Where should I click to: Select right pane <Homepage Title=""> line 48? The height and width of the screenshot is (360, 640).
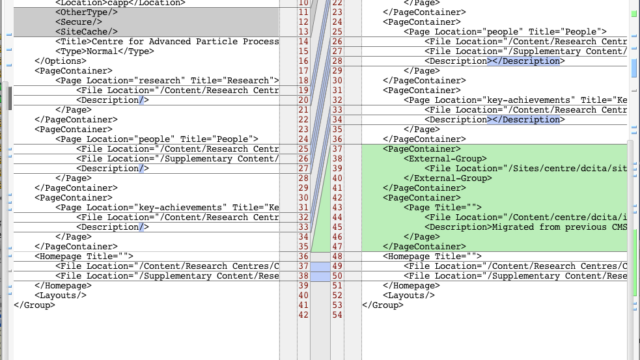432,256
